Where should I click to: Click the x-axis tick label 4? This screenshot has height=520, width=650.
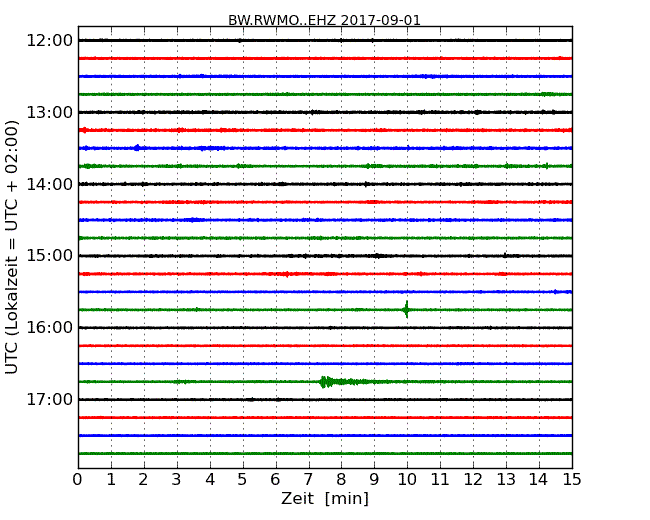210,480
